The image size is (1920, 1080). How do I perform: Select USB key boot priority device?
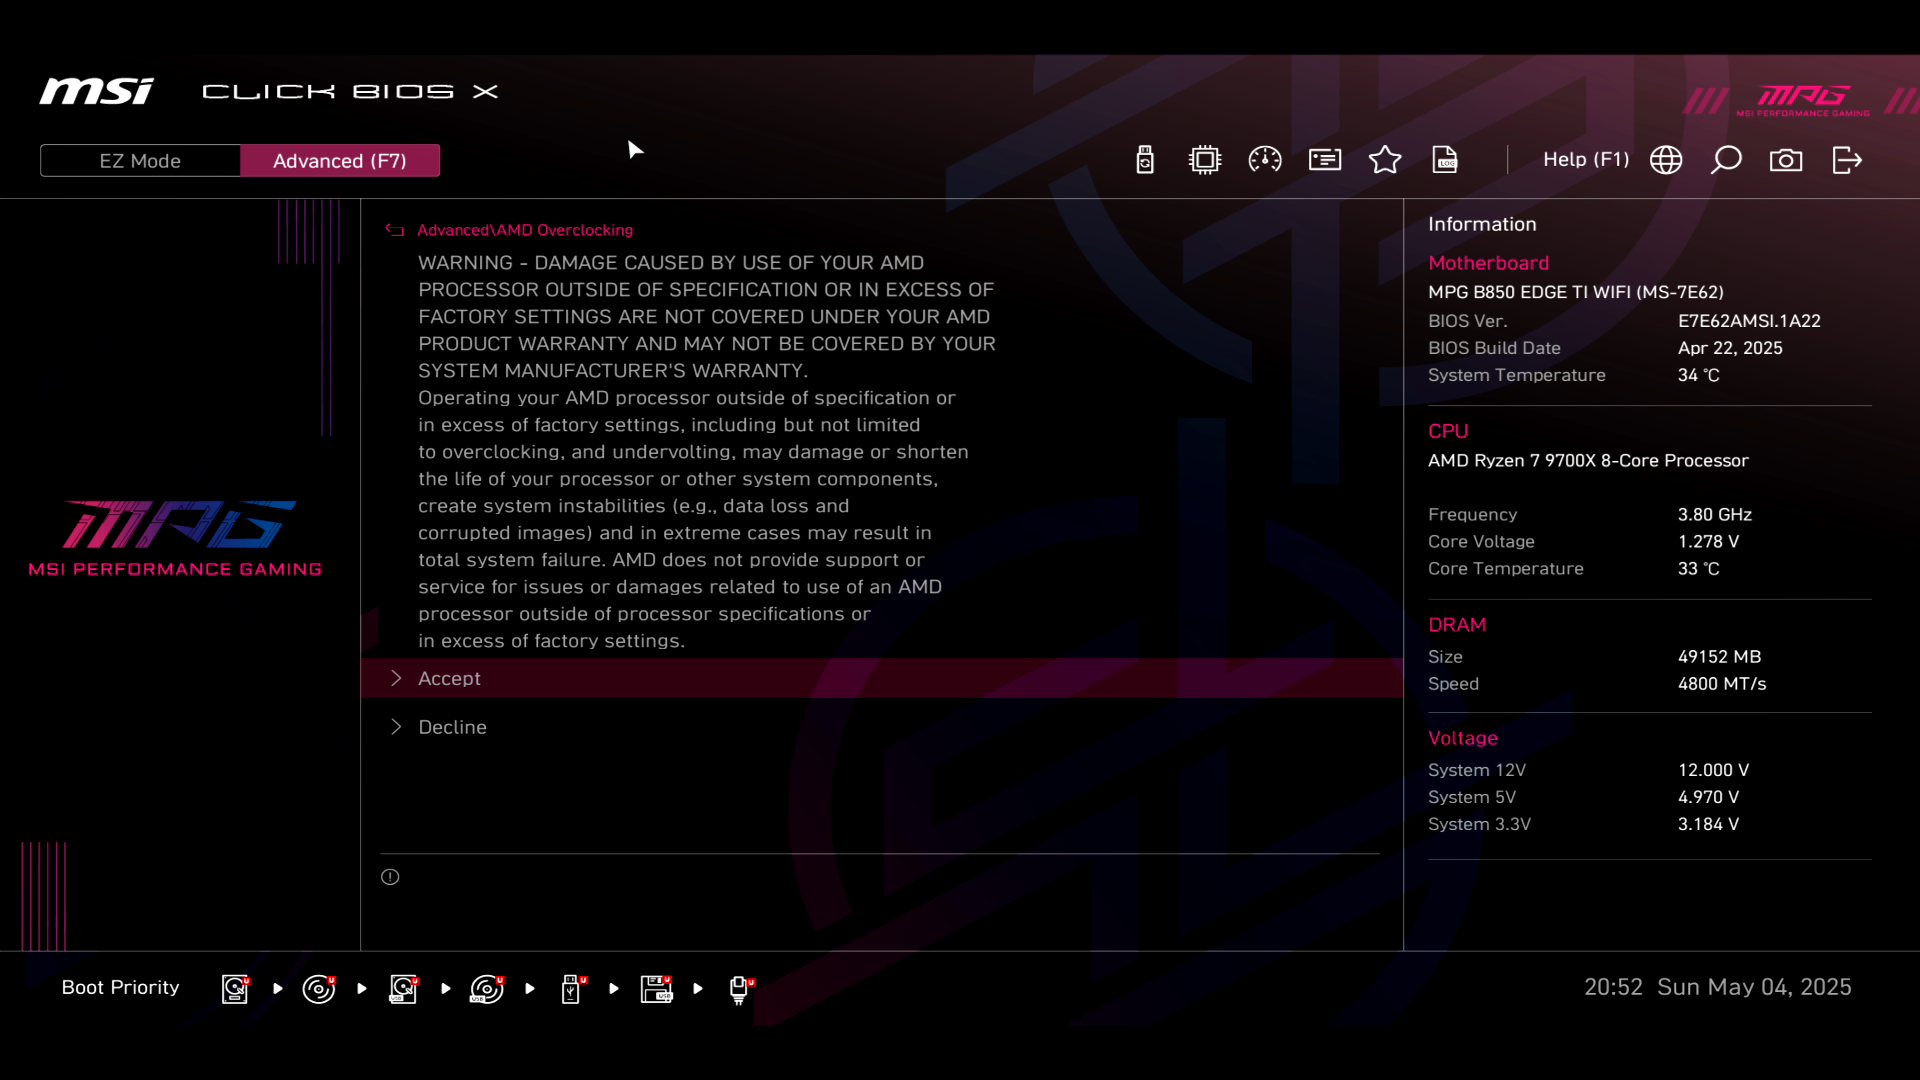click(571, 988)
